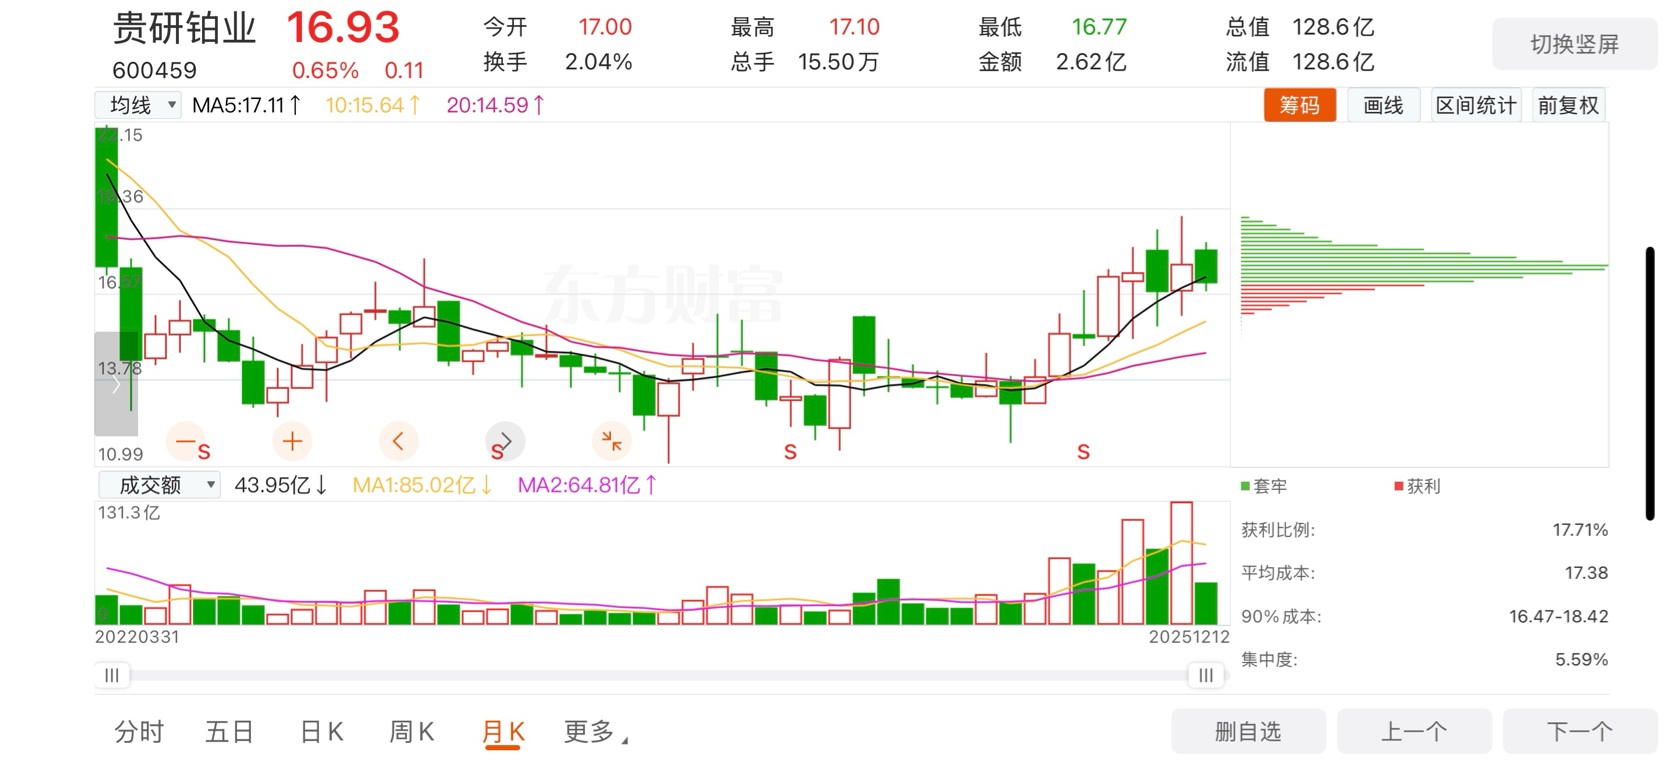Tap the 切换竖屏 button
Viewport: 1669px width, 768px height.
[x=1574, y=44]
